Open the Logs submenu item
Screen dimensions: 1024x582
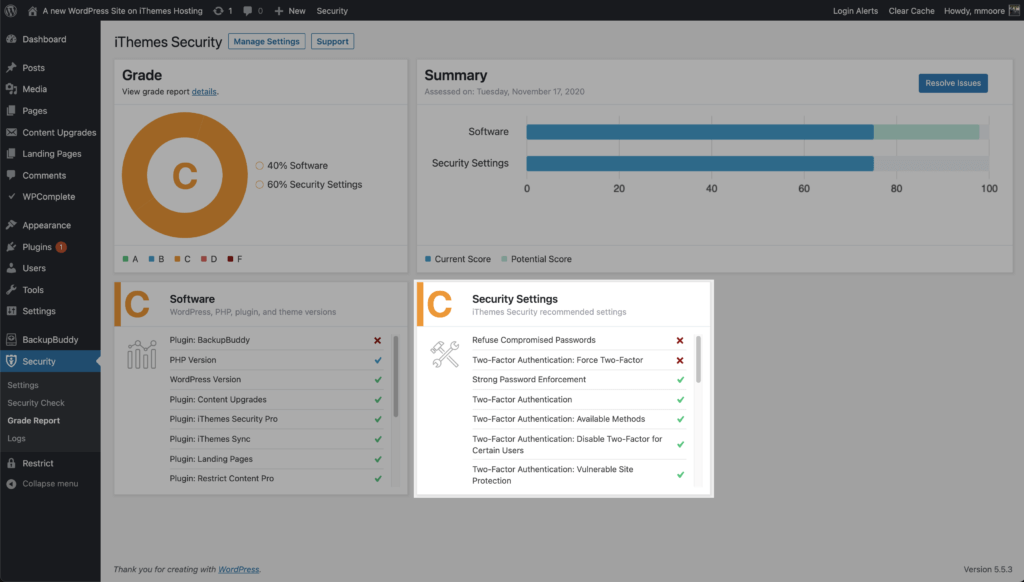click(16, 438)
